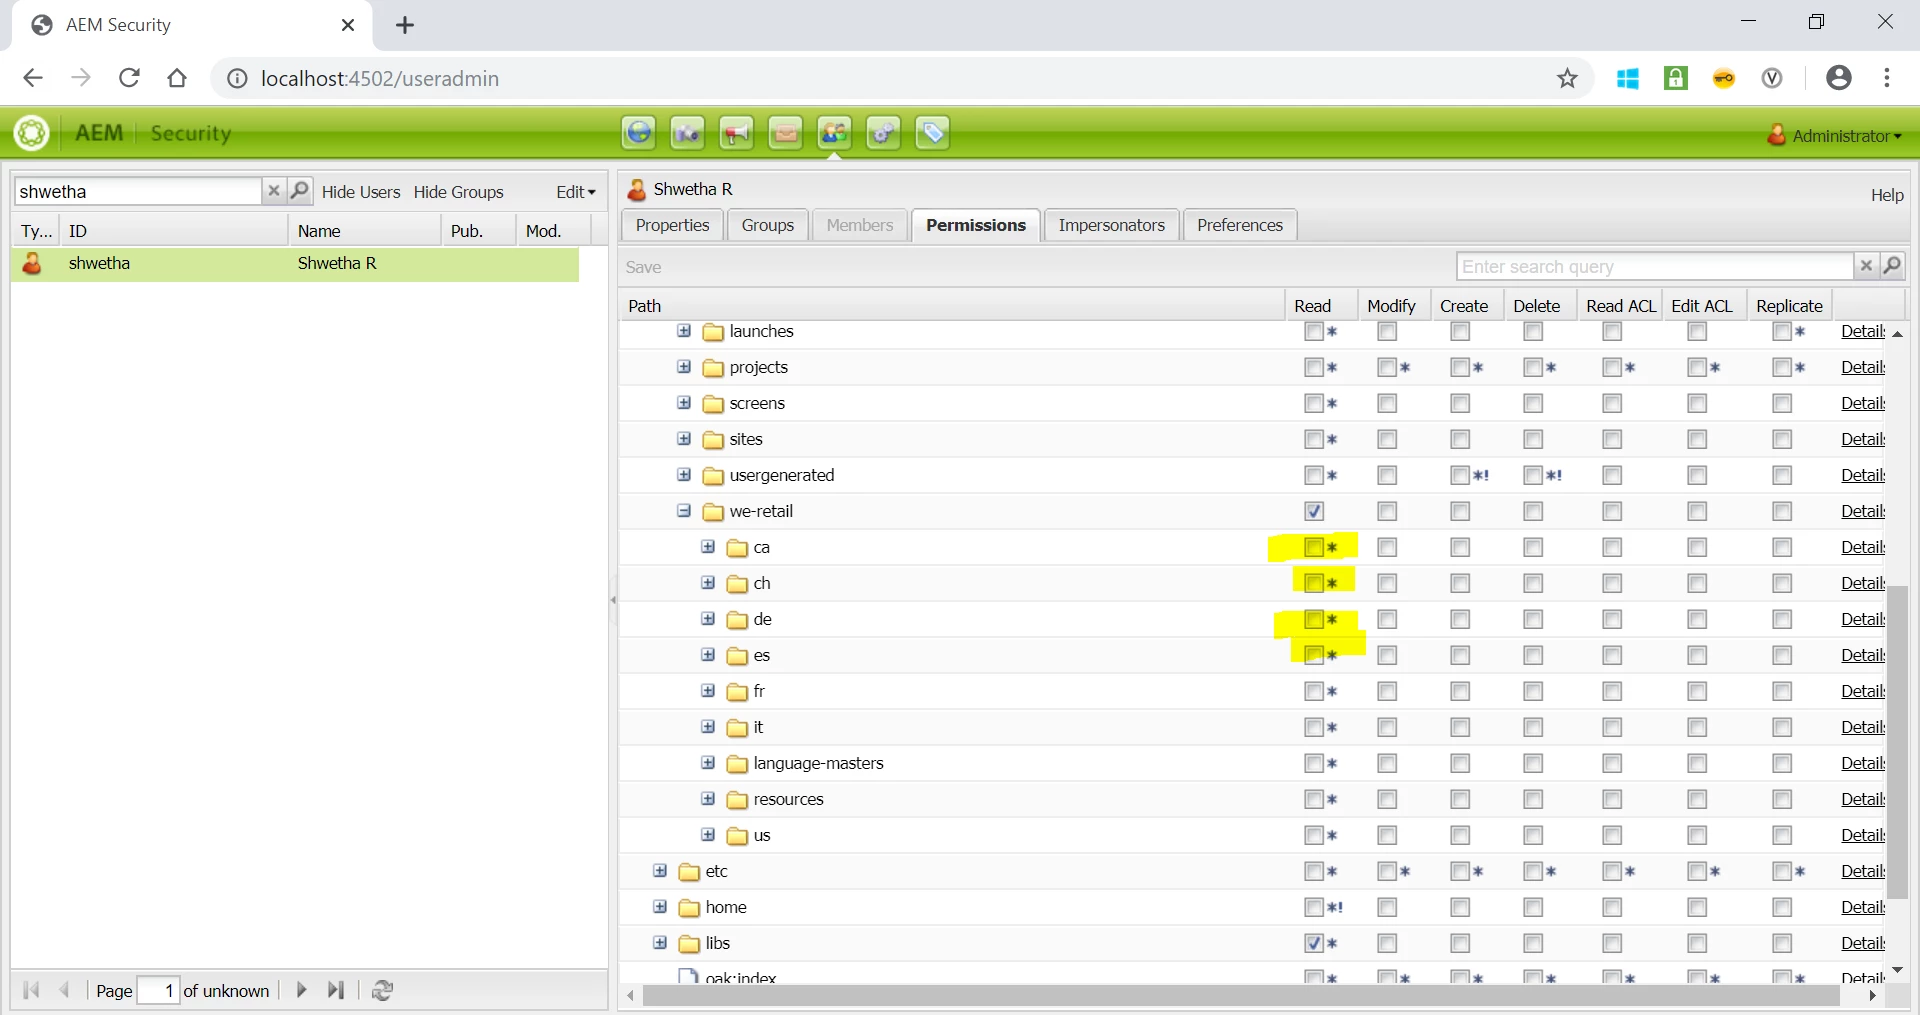The height and width of the screenshot is (1015, 1920).
Task: Expand the de folder
Action: (708, 619)
